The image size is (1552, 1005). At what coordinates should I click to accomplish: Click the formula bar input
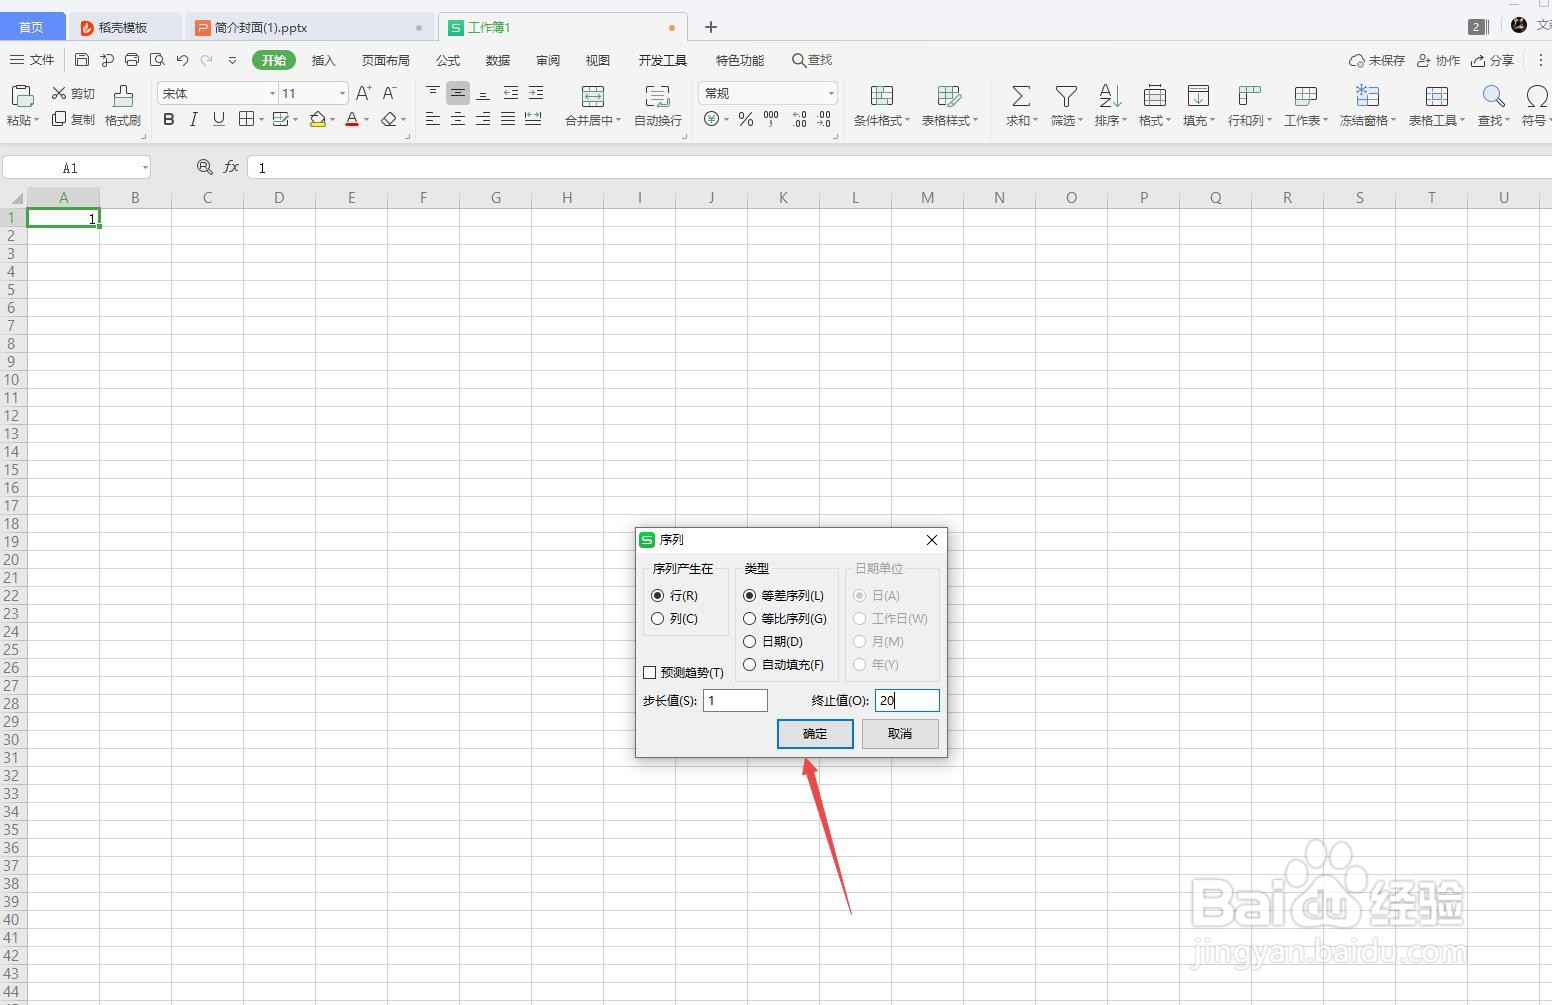click(x=898, y=167)
